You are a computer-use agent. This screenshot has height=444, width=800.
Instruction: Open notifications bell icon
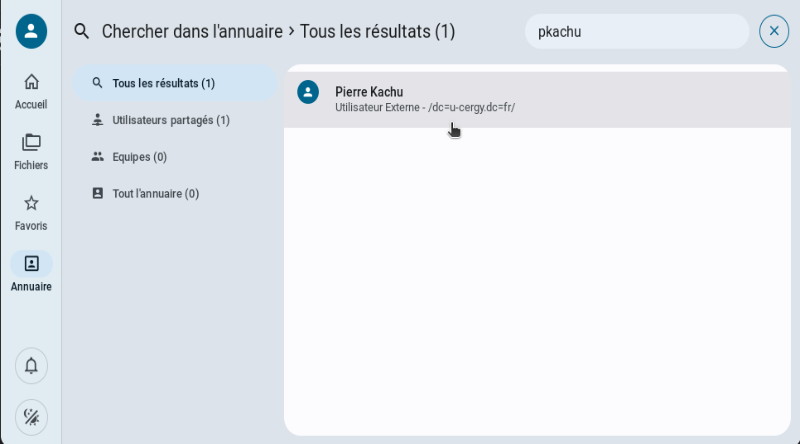31,366
